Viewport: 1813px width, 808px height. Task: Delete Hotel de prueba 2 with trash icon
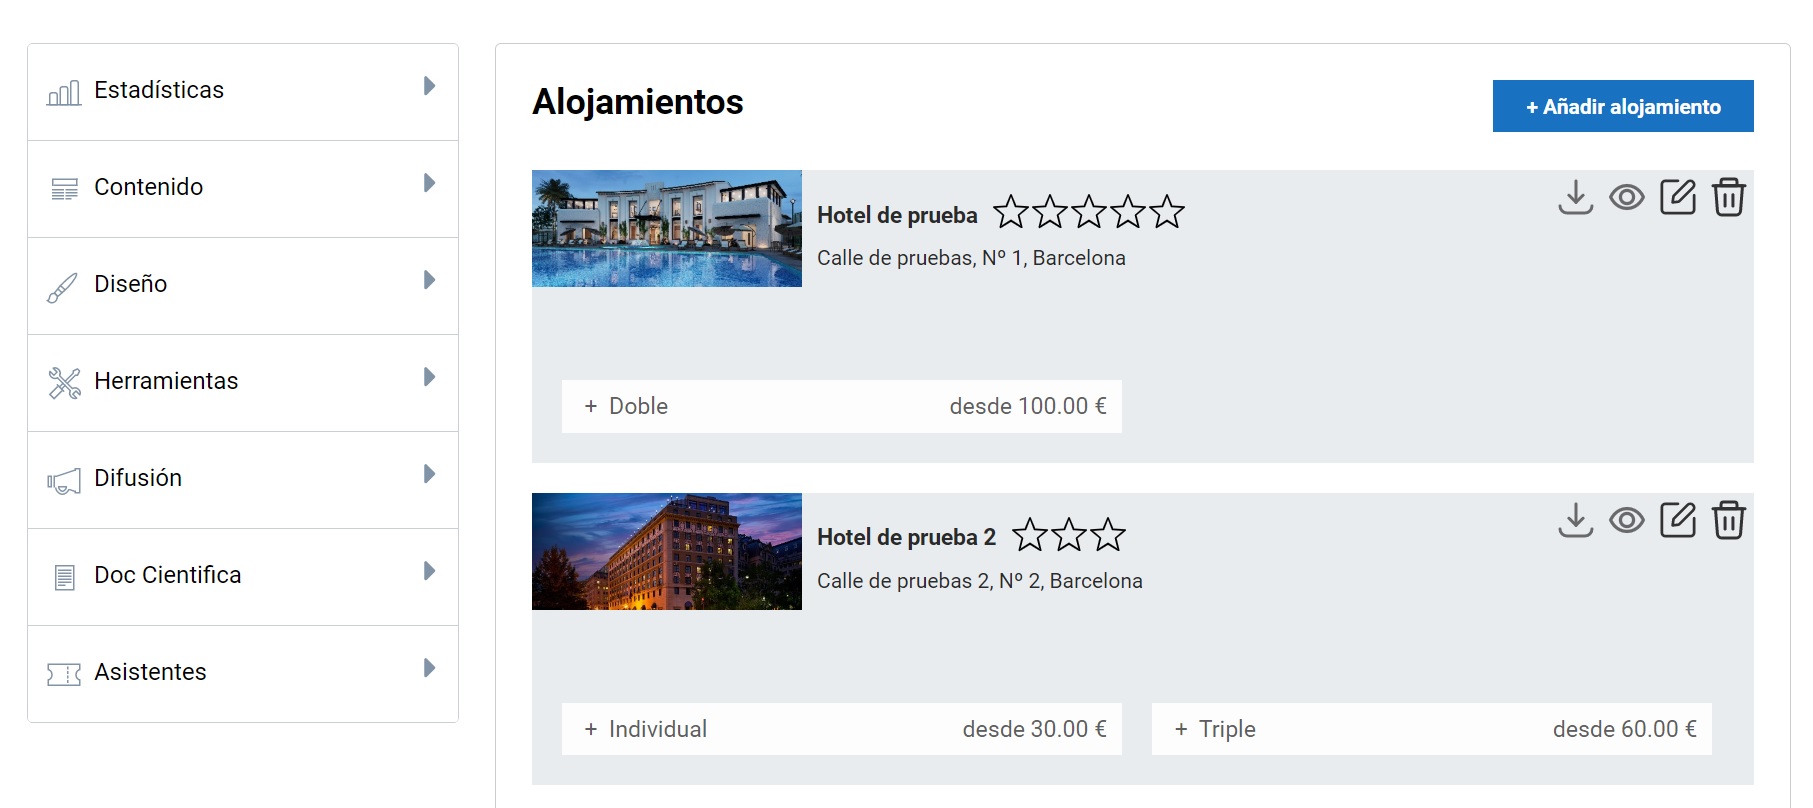(1728, 520)
